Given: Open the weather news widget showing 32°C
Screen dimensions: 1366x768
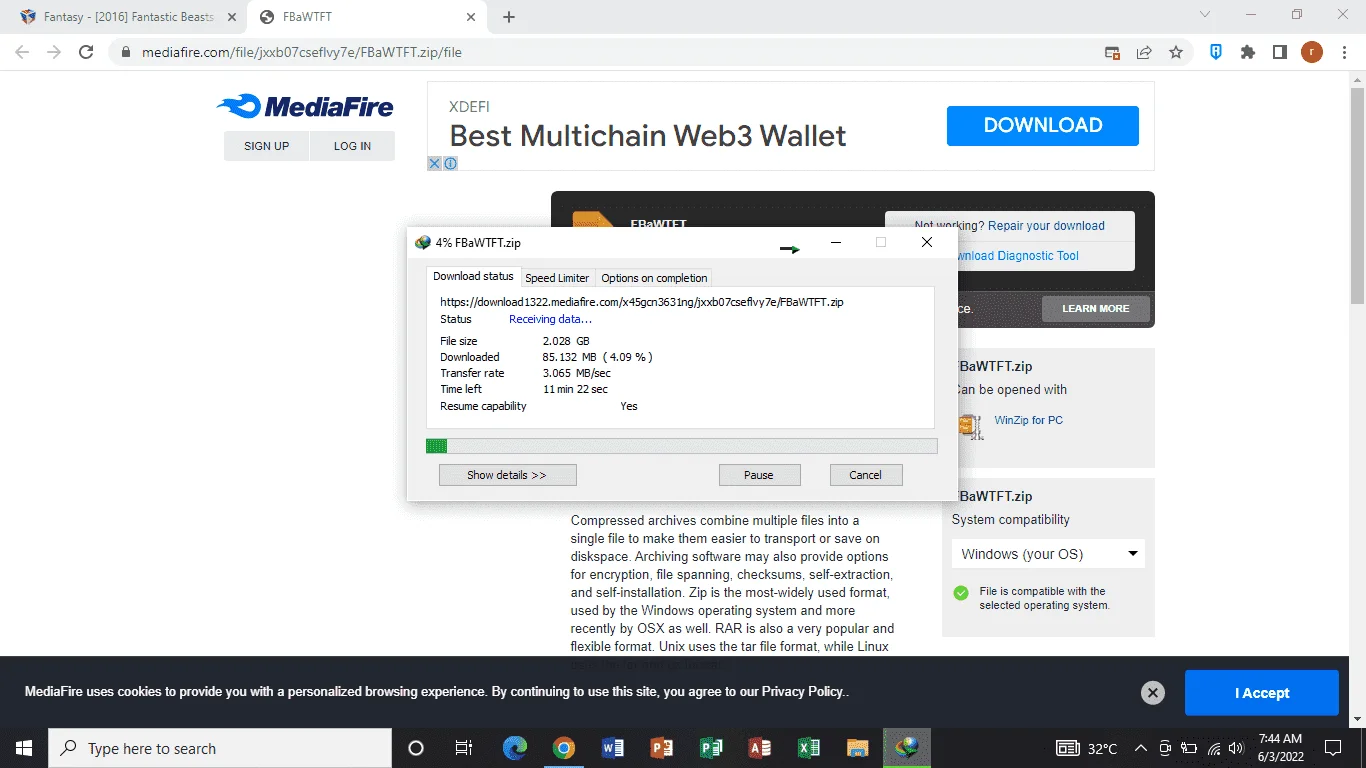Looking at the screenshot, I should click(x=1087, y=748).
